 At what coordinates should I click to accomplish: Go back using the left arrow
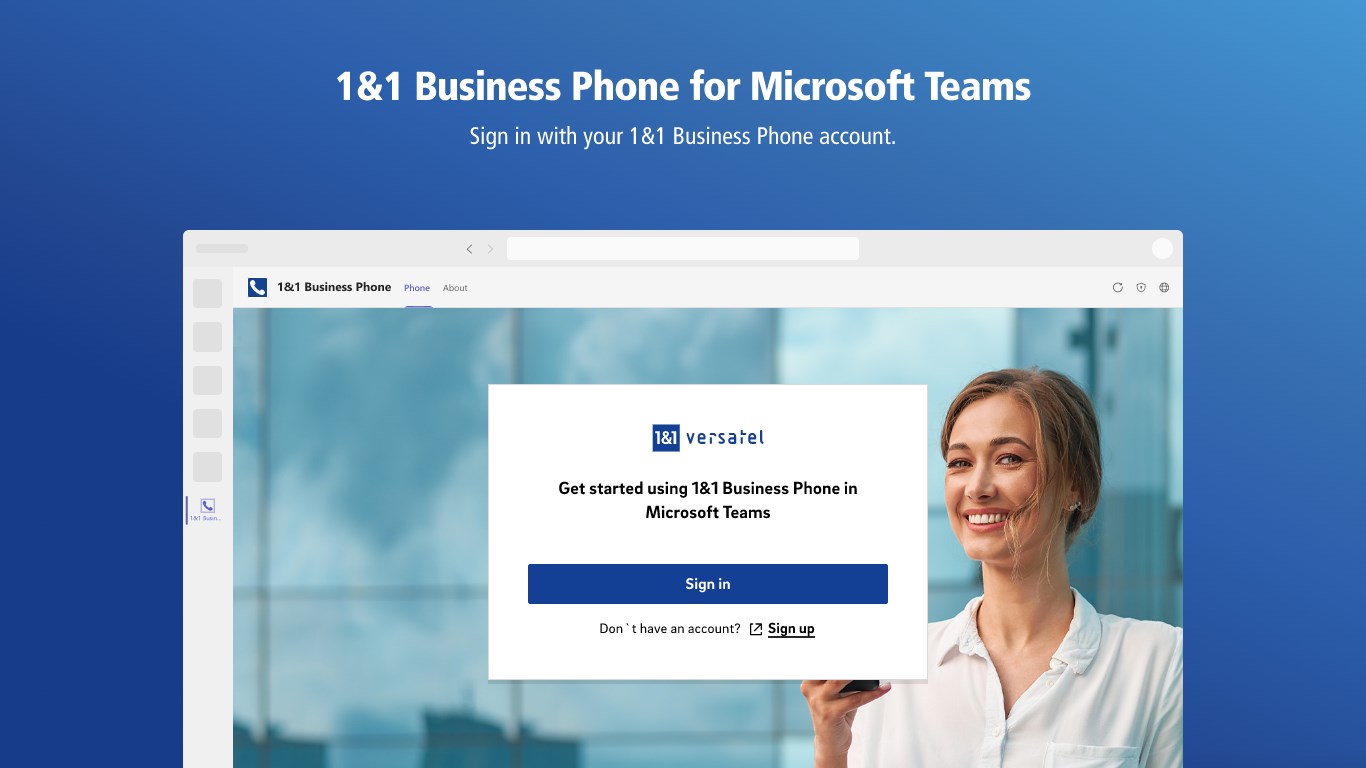469,249
